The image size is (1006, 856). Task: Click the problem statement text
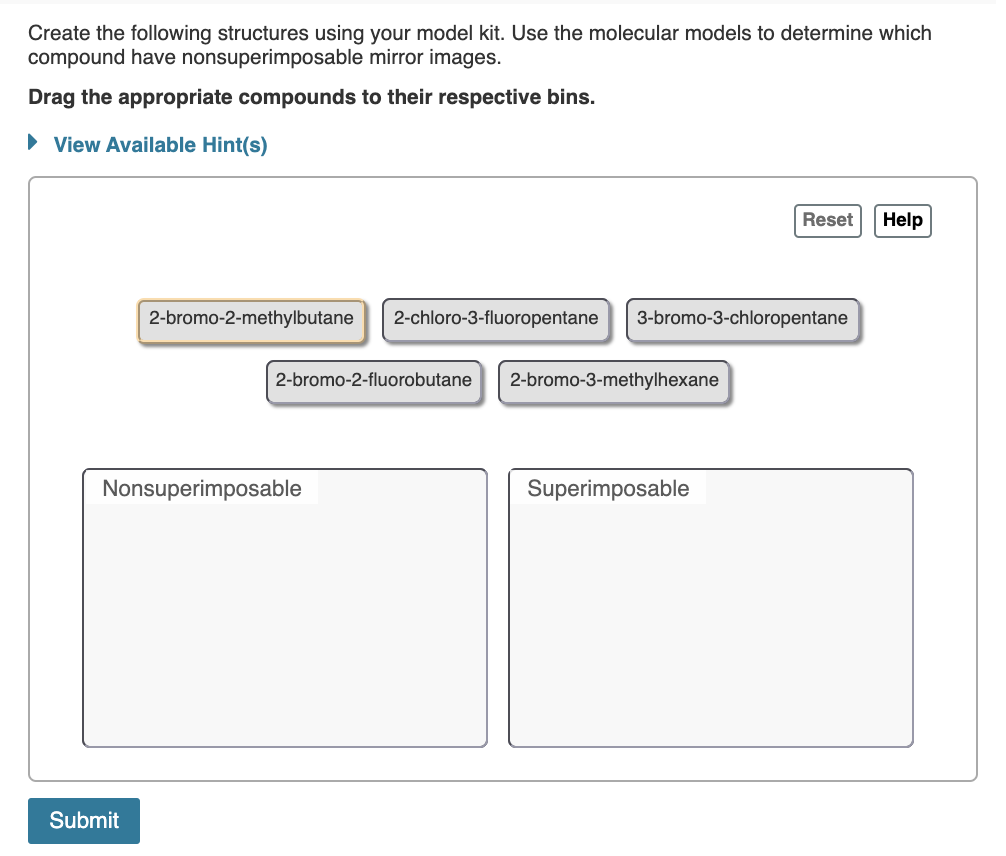[x=480, y=45]
